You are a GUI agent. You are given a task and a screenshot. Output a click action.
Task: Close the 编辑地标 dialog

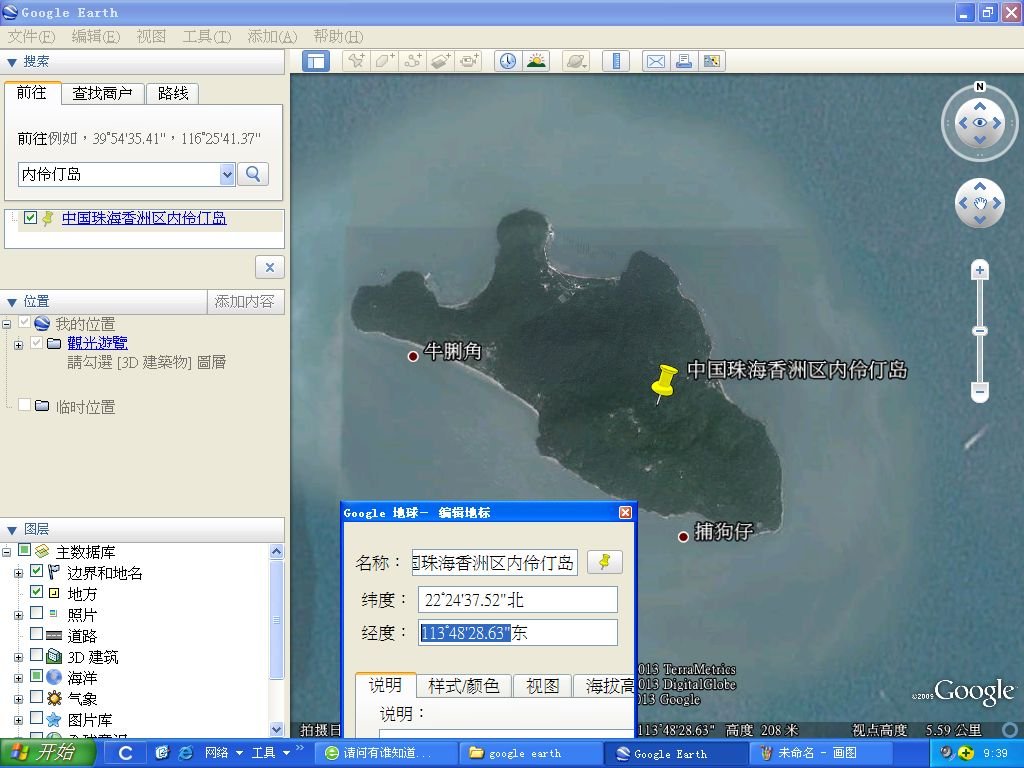coord(625,513)
